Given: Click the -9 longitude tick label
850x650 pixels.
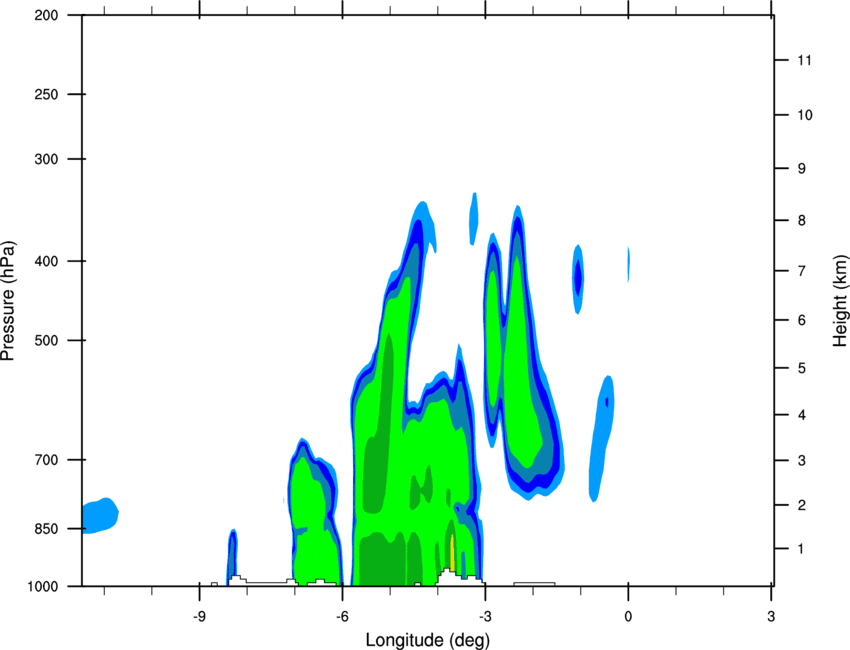Looking at the screenshot, I should pos(199,616).
